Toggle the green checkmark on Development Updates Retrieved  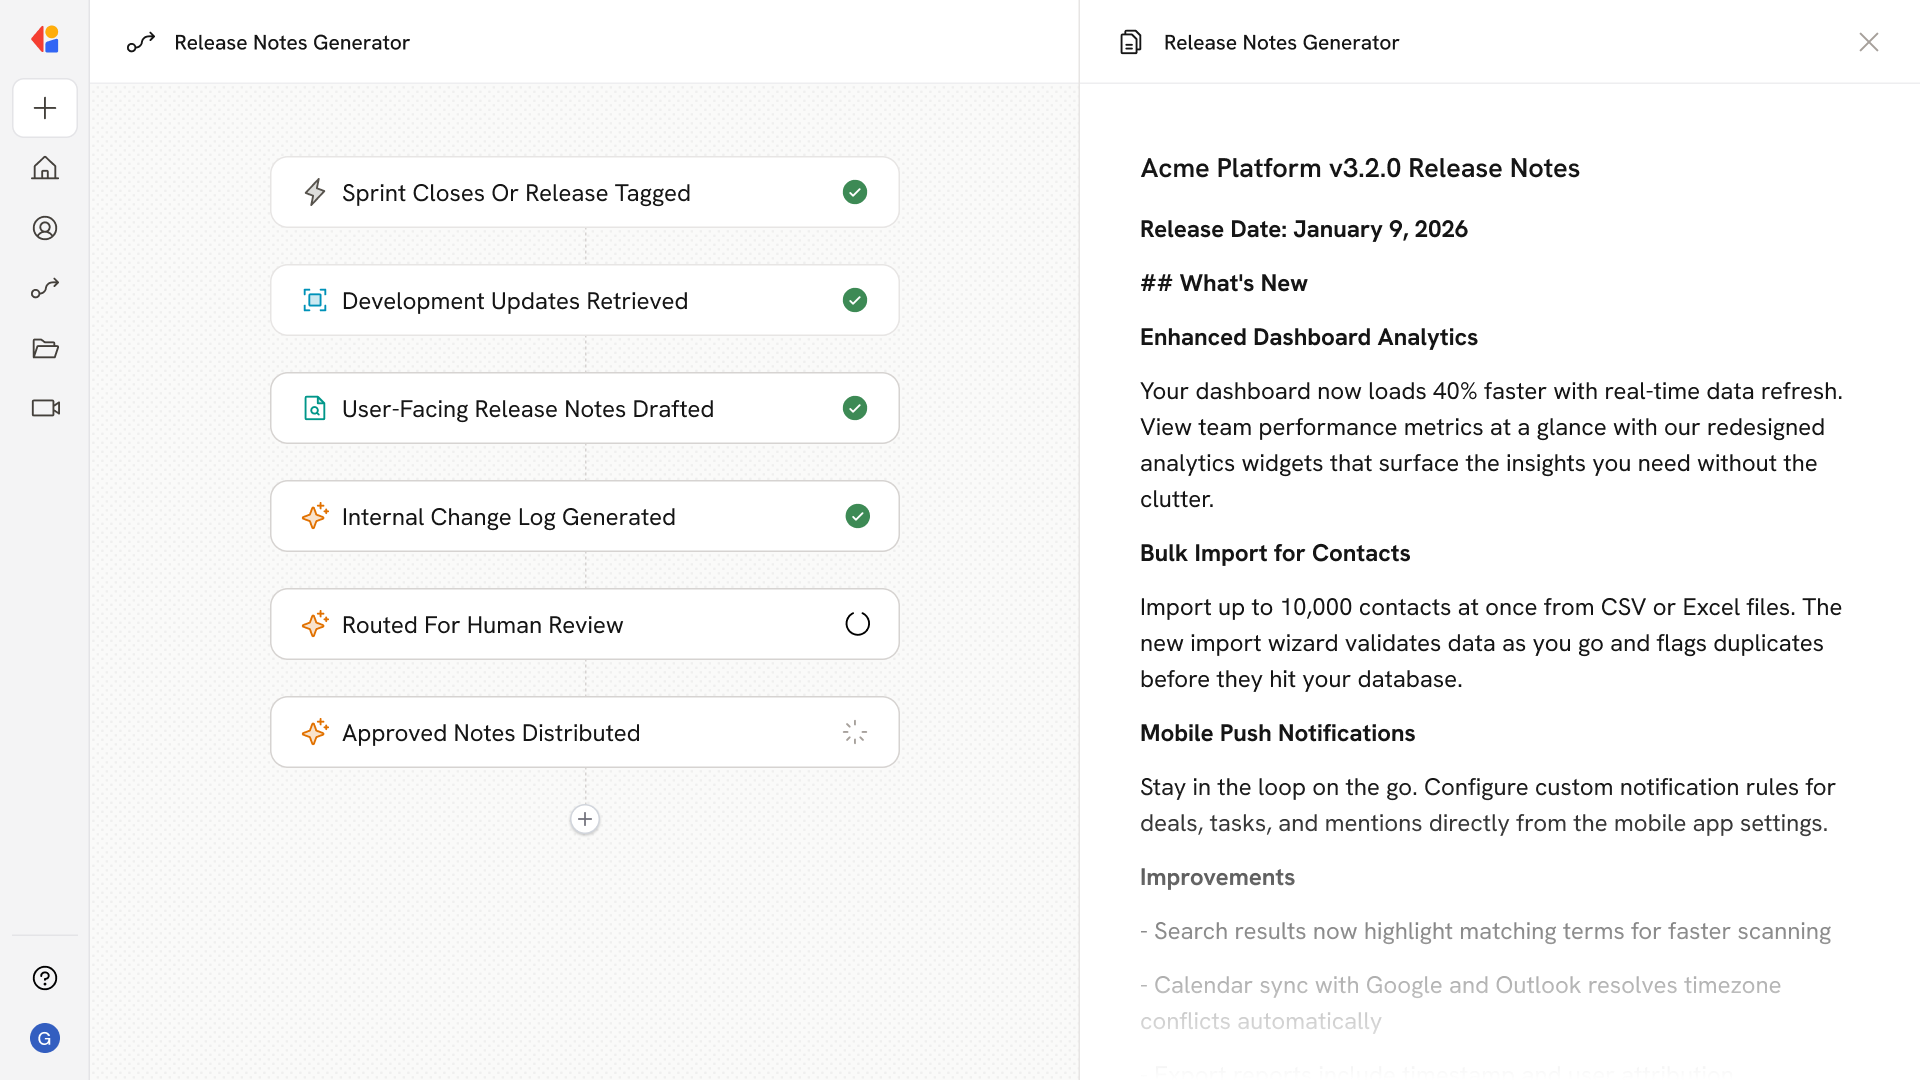pyautogui.click(x=855, y=300)
